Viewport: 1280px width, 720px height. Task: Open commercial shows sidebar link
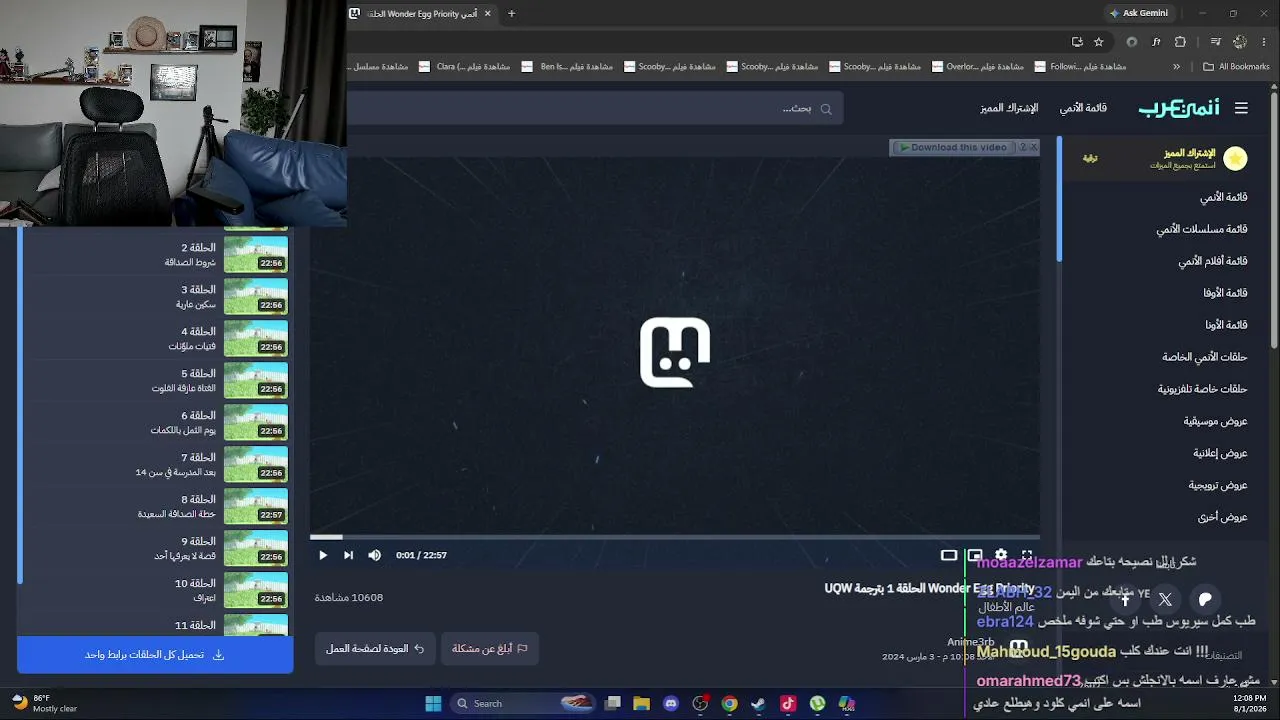1220,453
